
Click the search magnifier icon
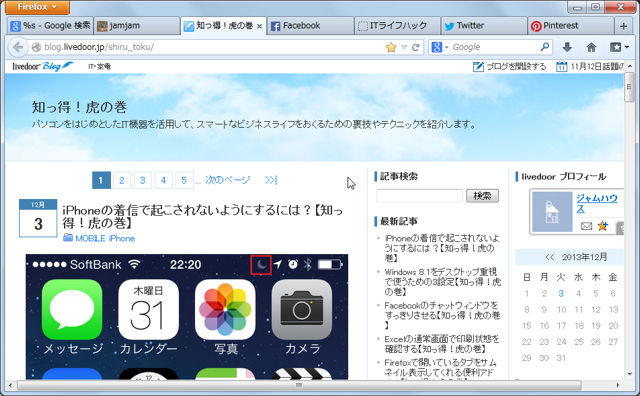[545, 47]
